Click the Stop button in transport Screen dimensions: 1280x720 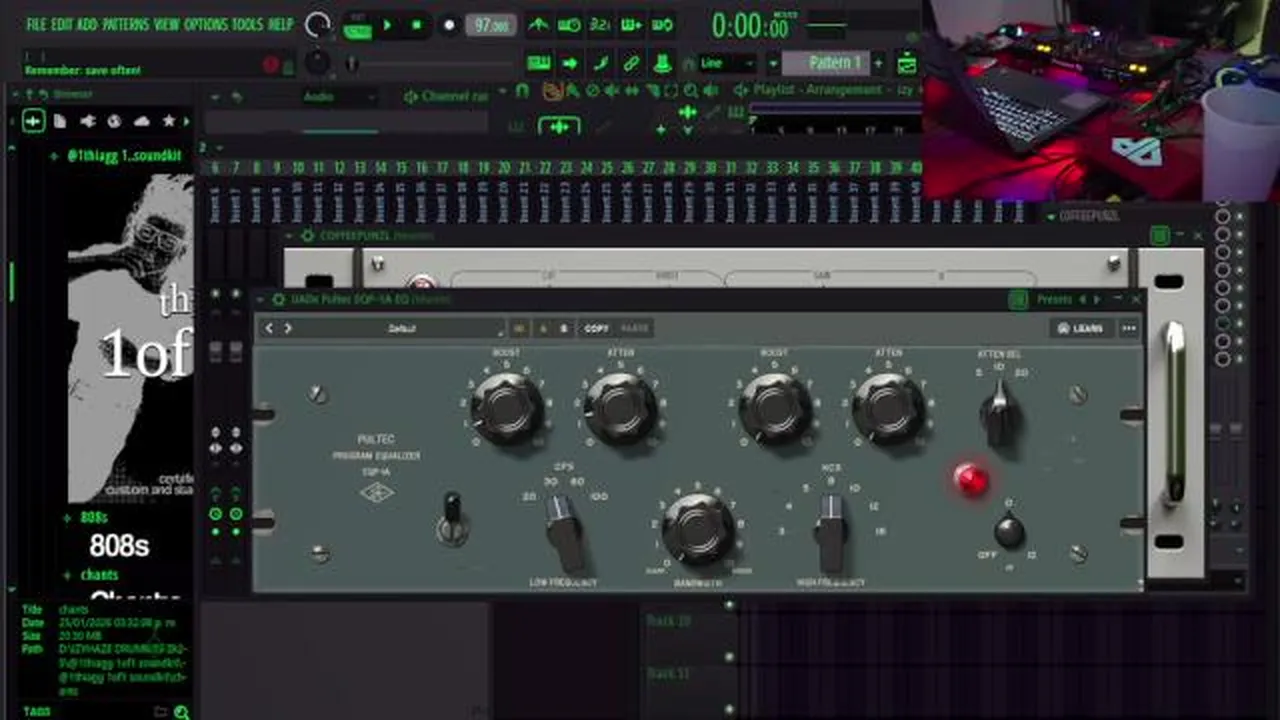(417, 25)
